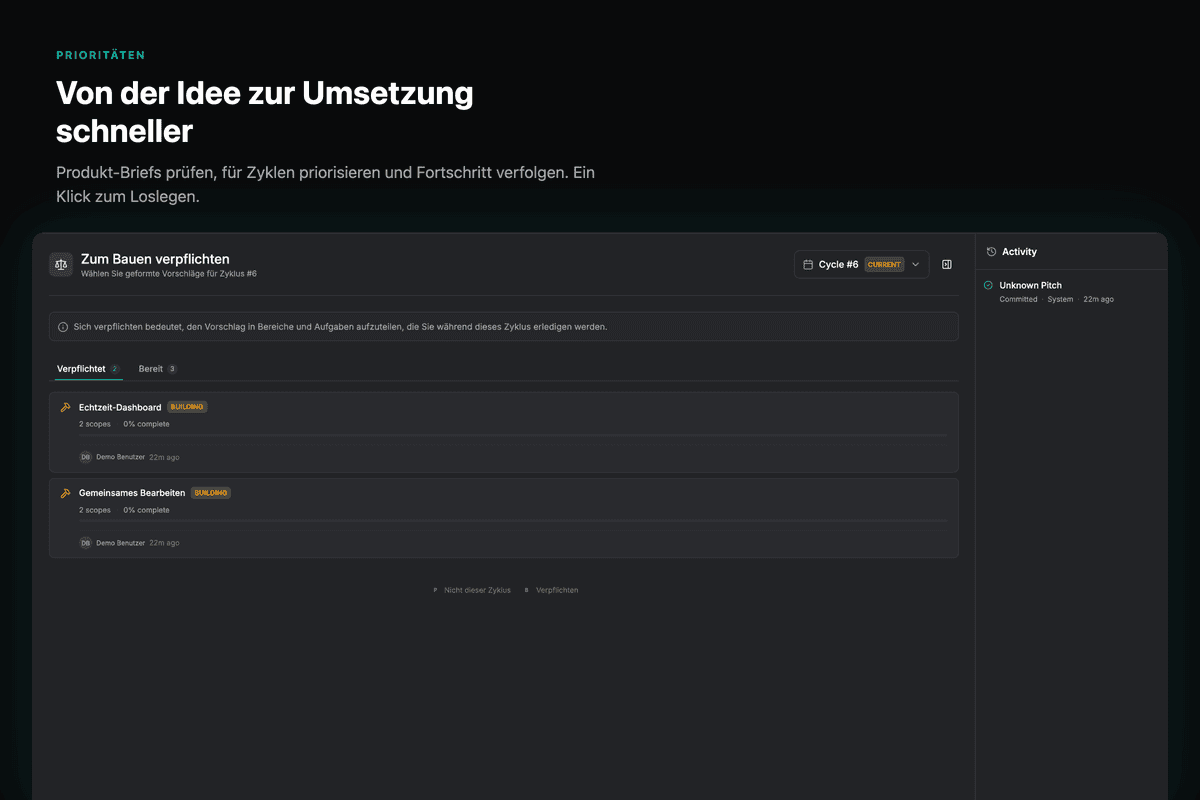
Task: Click the hammer icon for Gemeinsames Bearbeiten
Action: 65,493
